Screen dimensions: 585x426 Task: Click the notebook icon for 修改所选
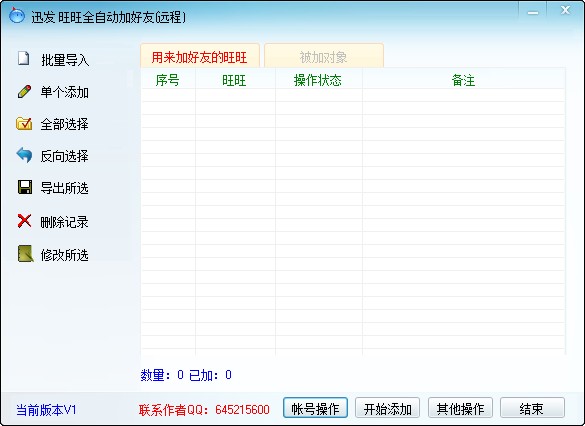[25, 254]
